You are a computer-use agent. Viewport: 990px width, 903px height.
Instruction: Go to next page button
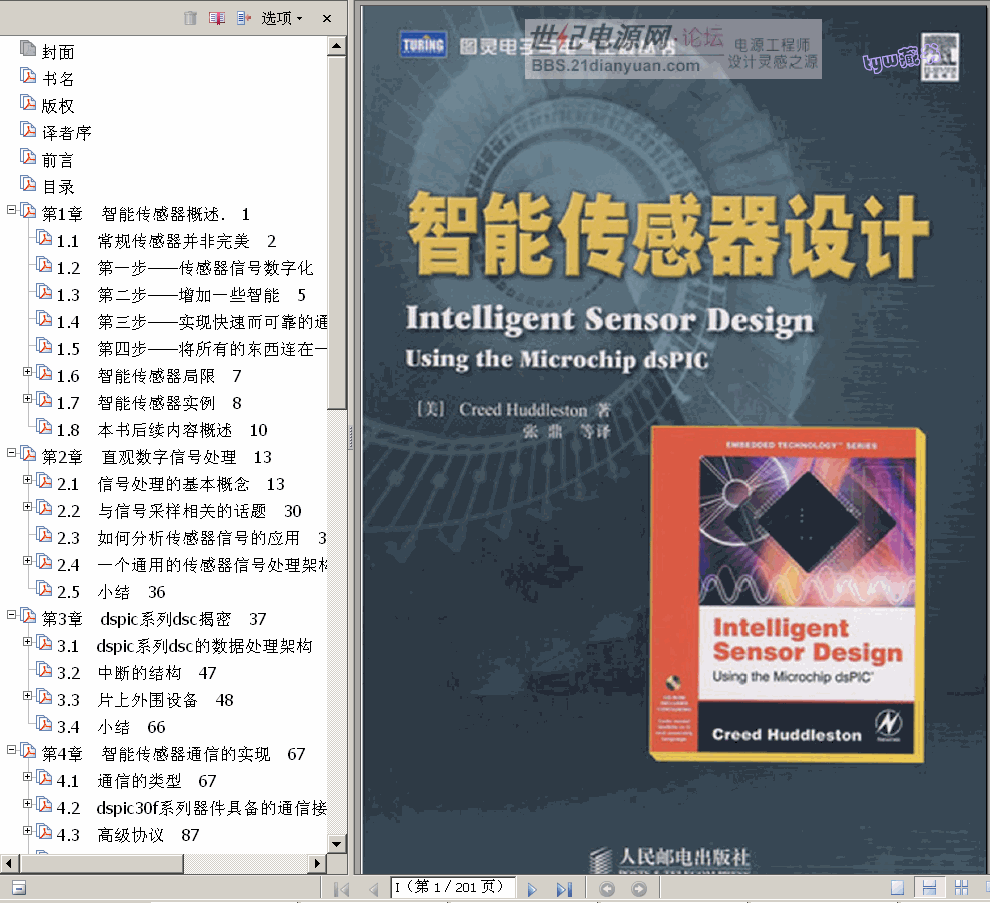click(532, 889)
